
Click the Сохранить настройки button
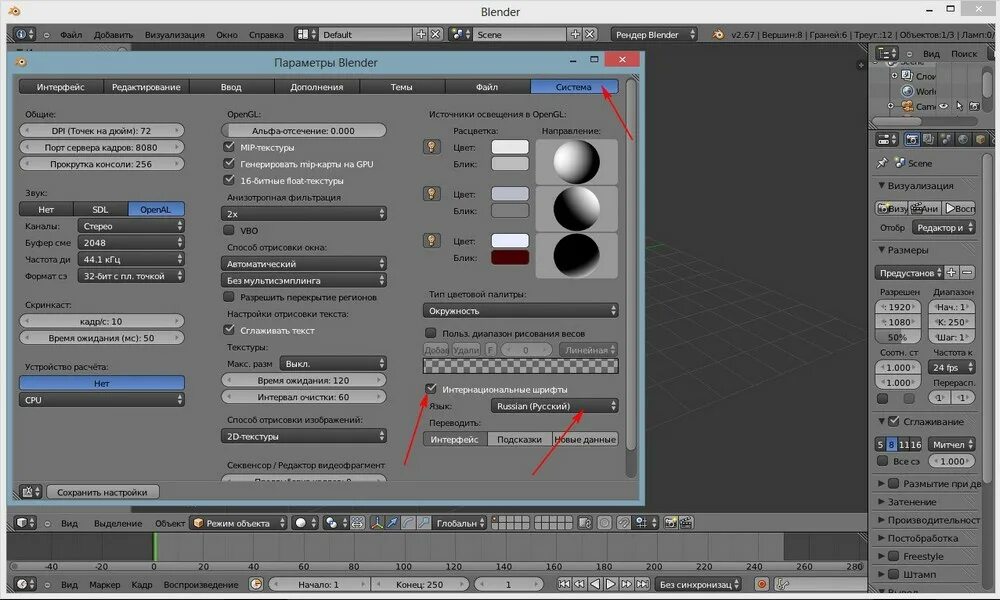point(102,492)
